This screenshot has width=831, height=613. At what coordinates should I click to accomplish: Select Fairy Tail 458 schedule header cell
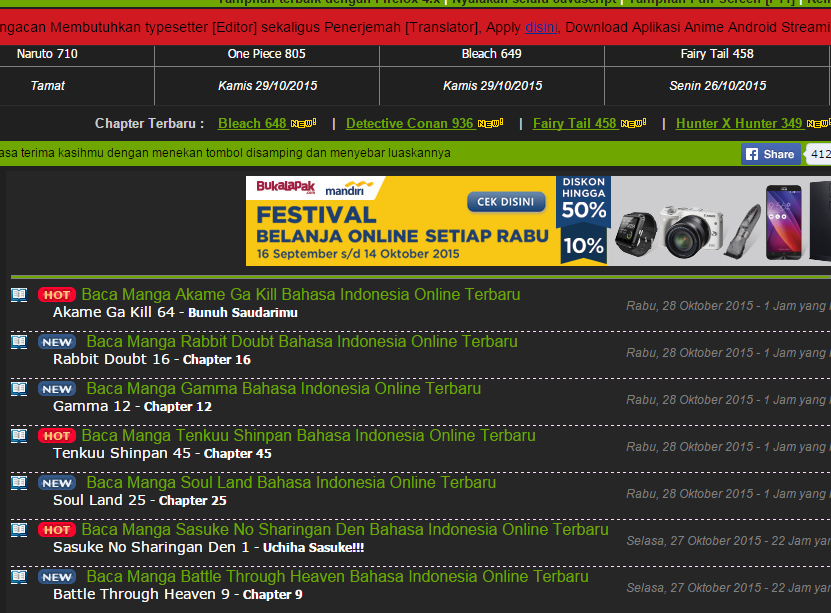coord(717,54)
